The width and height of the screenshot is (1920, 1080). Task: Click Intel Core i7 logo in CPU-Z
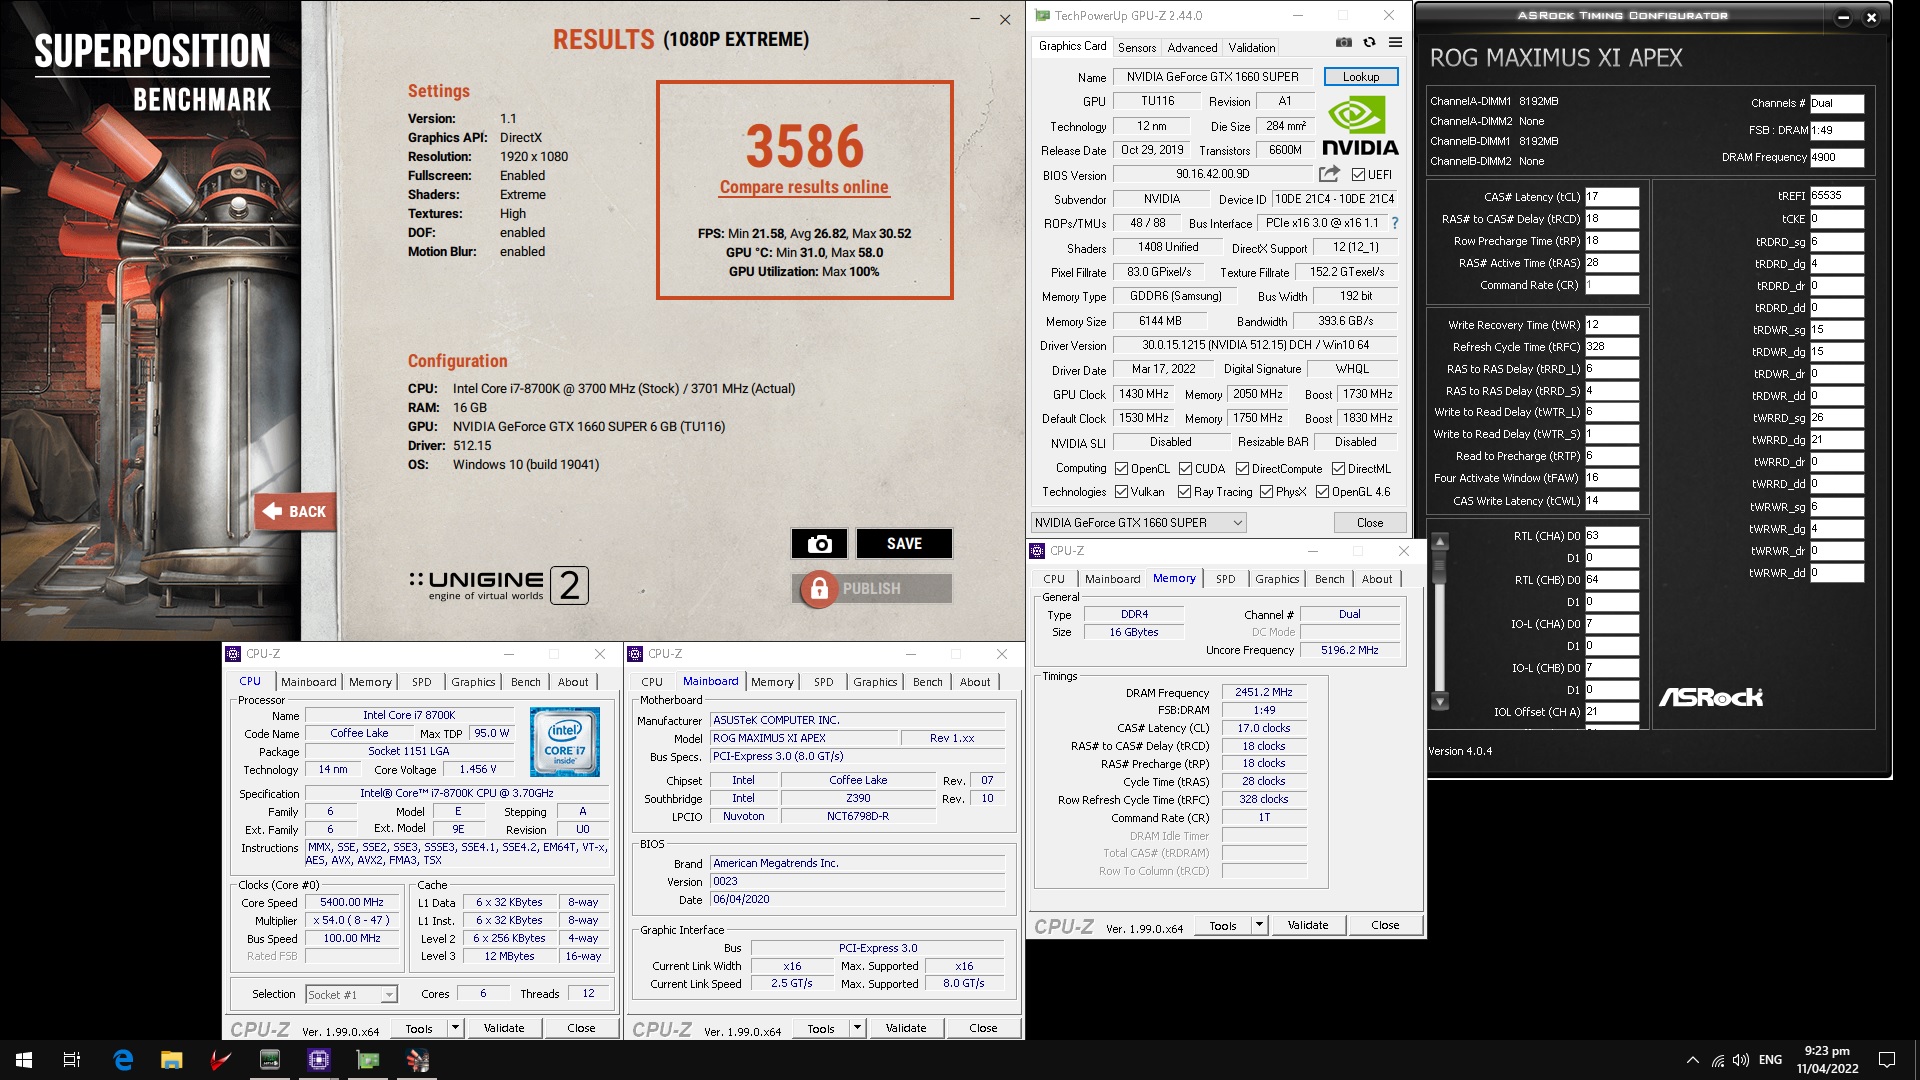pyautogui.click(x=565, y=742)
